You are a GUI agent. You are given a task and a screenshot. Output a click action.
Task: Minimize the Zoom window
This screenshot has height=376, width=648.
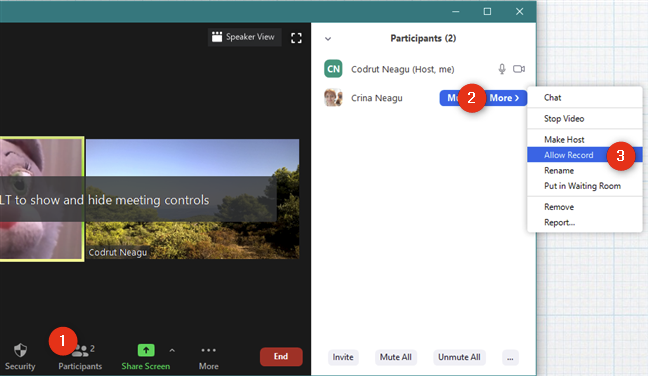(455, 12)
